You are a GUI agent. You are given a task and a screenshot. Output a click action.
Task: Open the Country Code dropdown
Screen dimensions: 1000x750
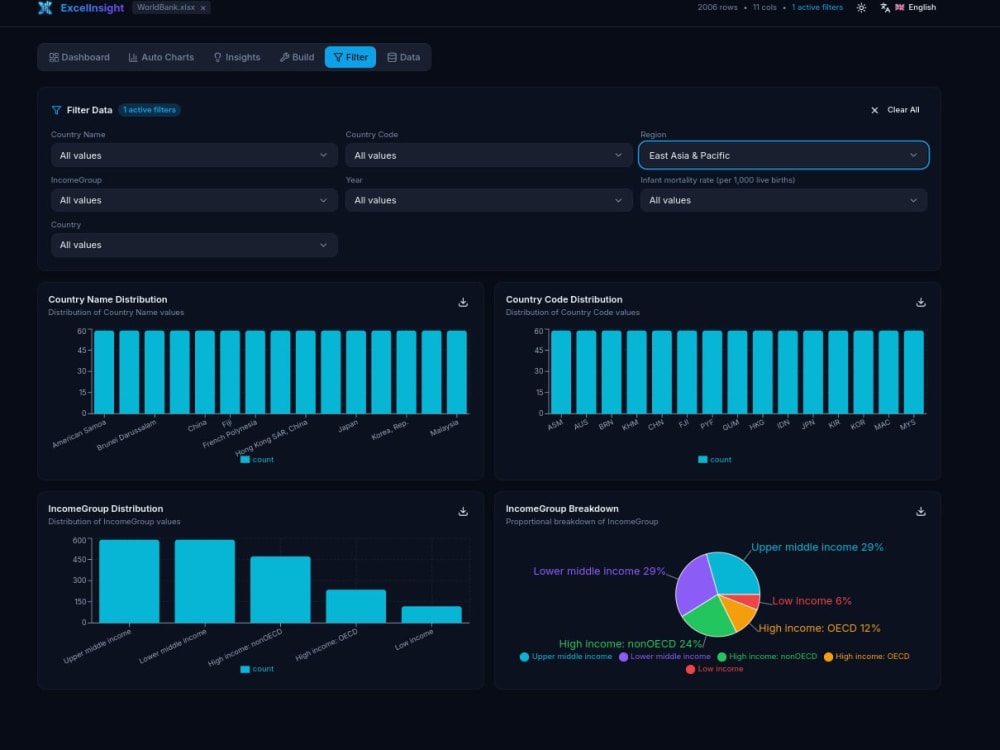pos(489,155)
